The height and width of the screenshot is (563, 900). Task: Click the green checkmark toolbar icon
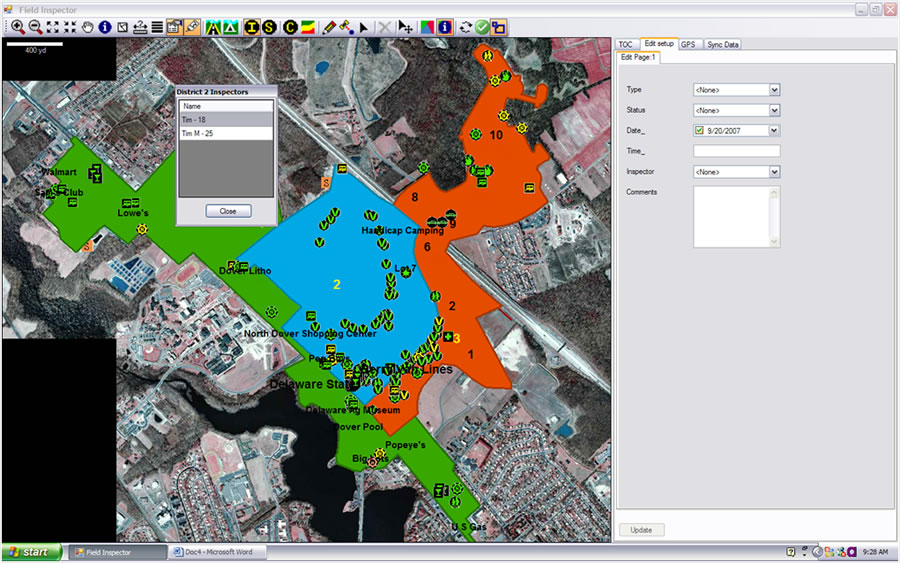482,27
